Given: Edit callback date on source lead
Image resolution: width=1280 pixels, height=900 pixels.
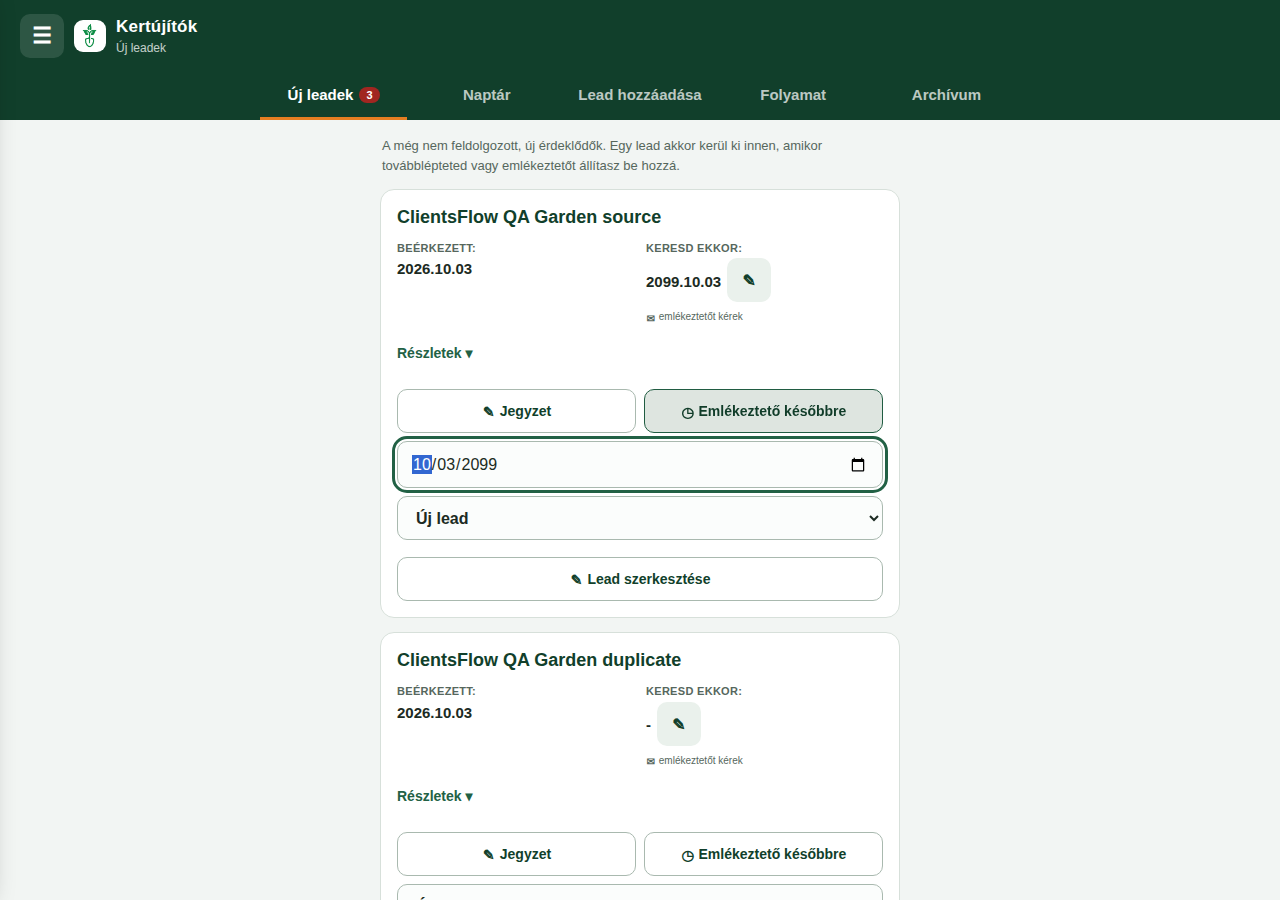Looking at the screenshot, I should [x=749, y=280].
